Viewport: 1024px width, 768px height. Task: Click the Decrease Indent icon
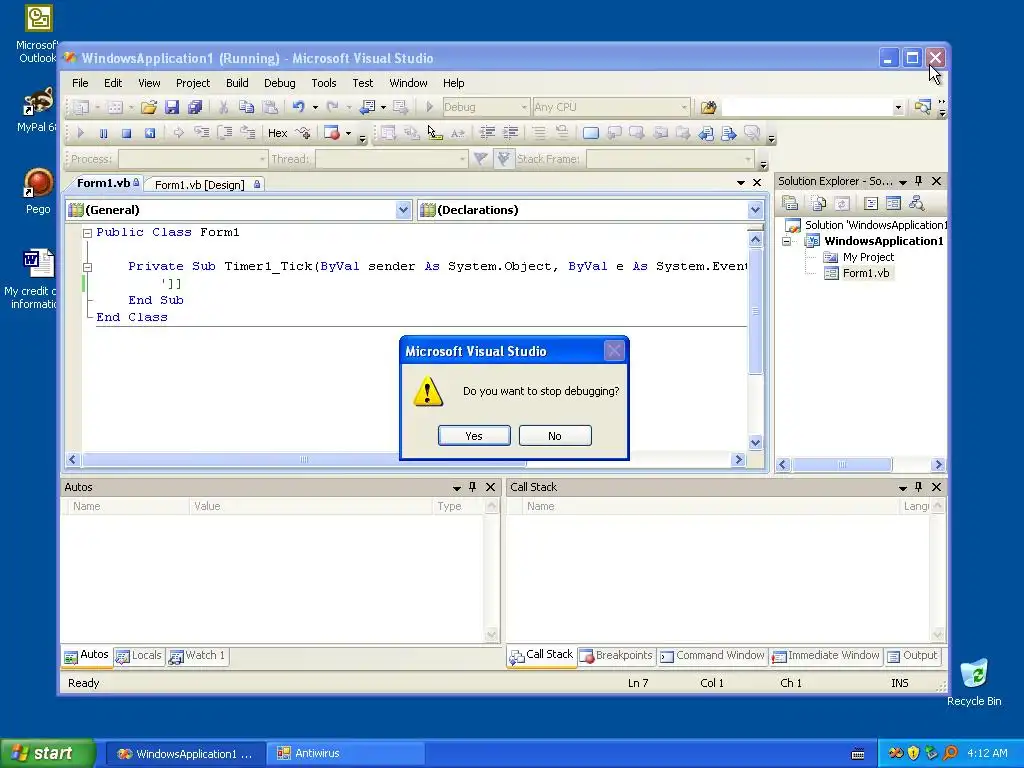(x=487, y=133)
